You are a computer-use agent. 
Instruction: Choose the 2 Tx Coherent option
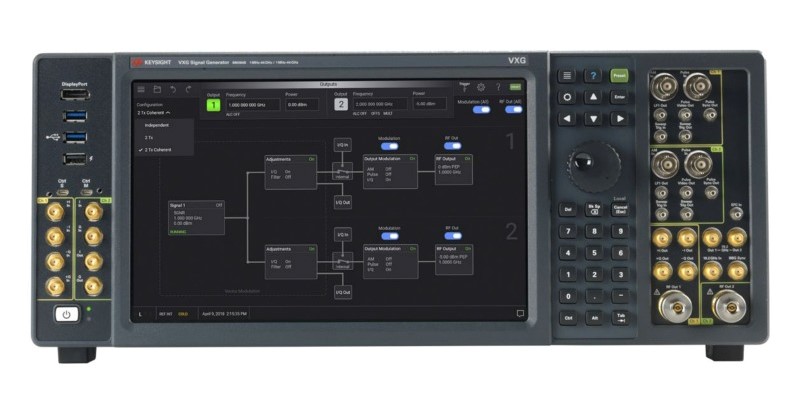coord(160,149)
